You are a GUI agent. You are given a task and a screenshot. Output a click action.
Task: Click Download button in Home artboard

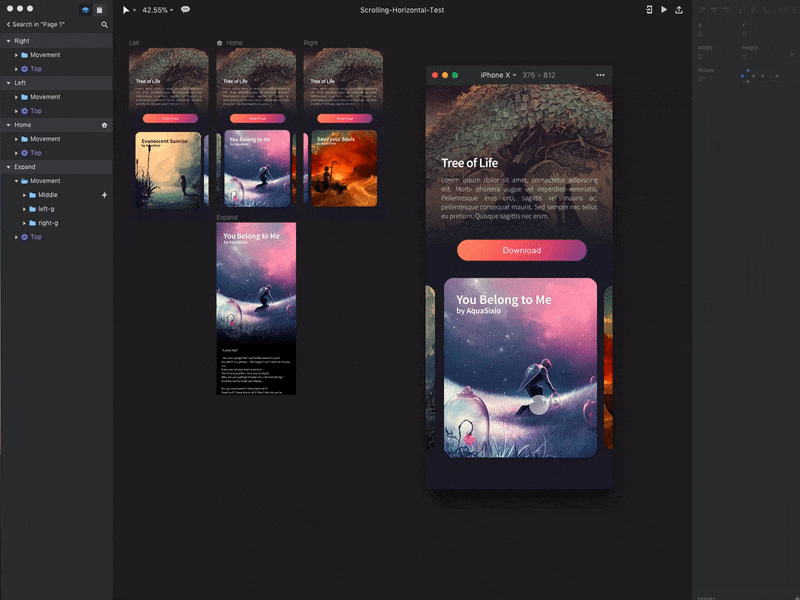257,118
